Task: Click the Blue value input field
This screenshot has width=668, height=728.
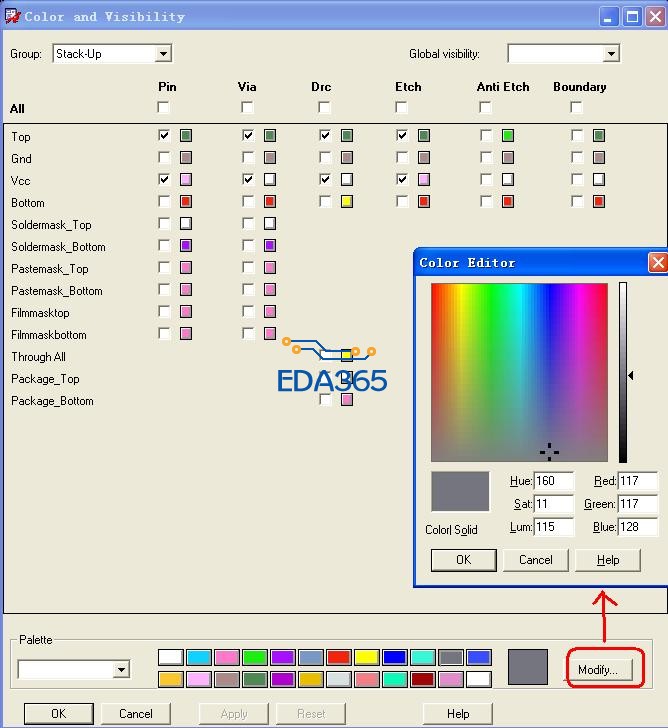Action: (638, 527)
